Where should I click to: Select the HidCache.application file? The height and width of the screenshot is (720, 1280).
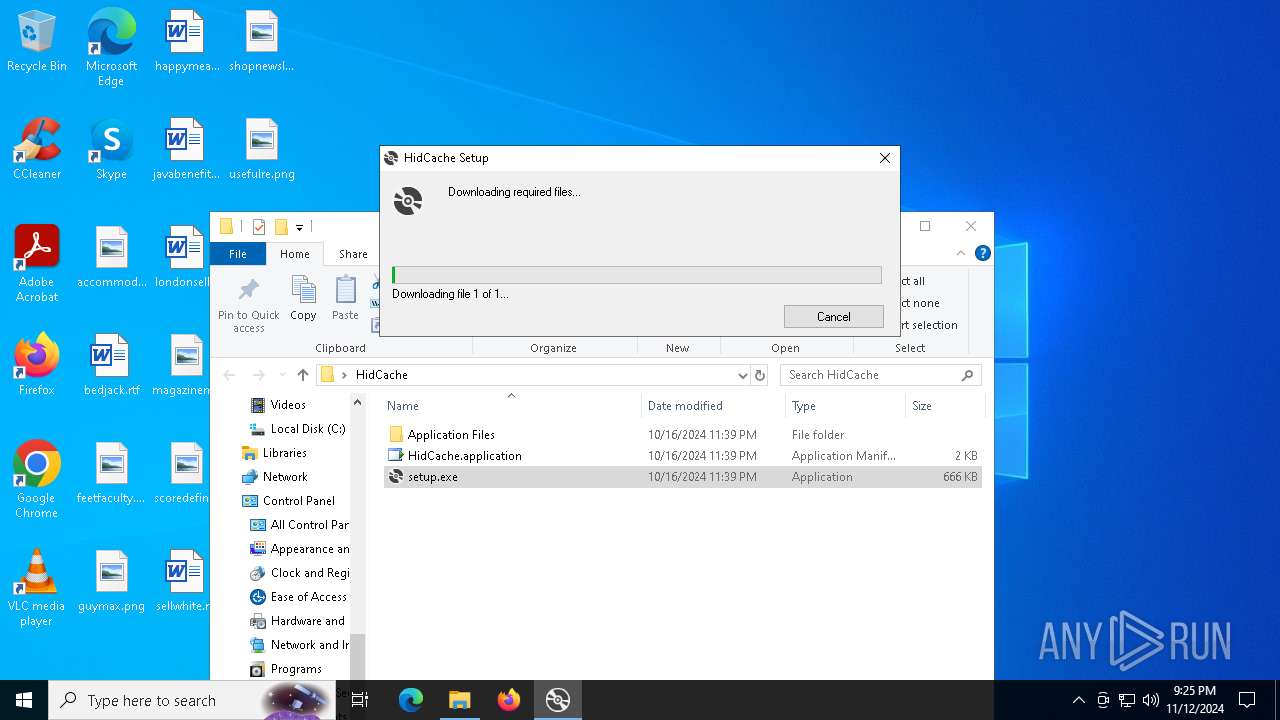(464, 456)
